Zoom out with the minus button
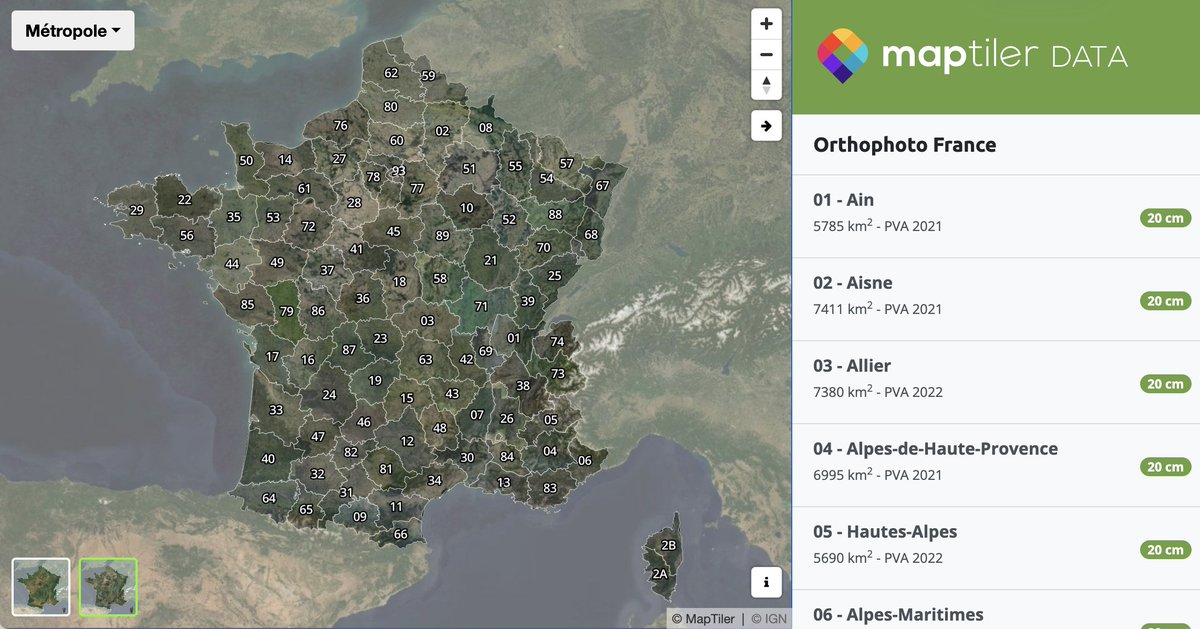This screenshot has width=1200, height=629. pyautogui.click(x=766, y=54)
